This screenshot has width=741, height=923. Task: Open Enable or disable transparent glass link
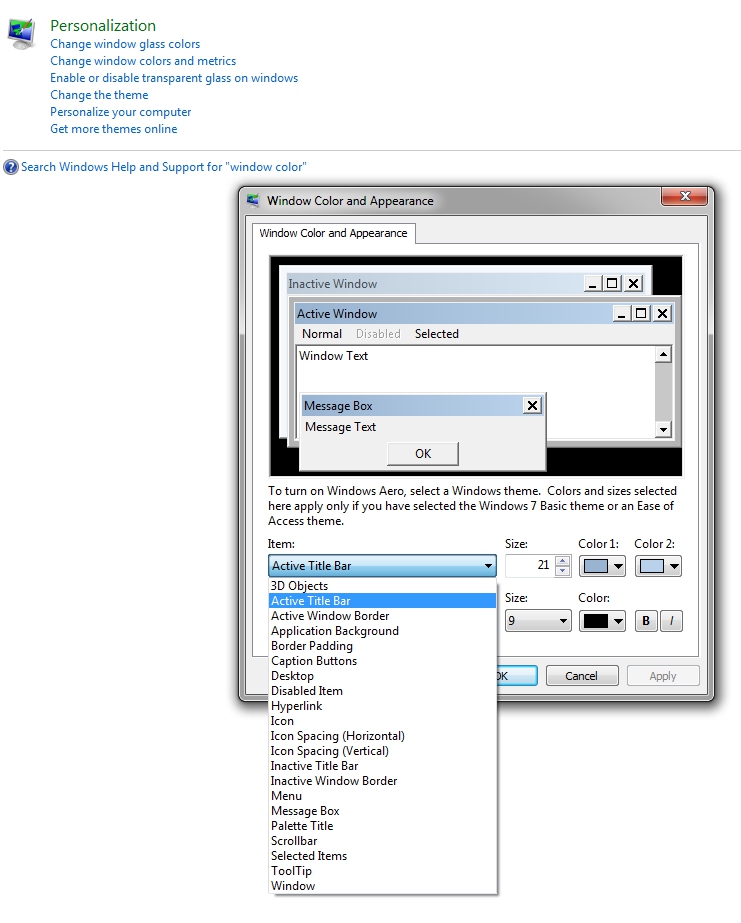174,78
